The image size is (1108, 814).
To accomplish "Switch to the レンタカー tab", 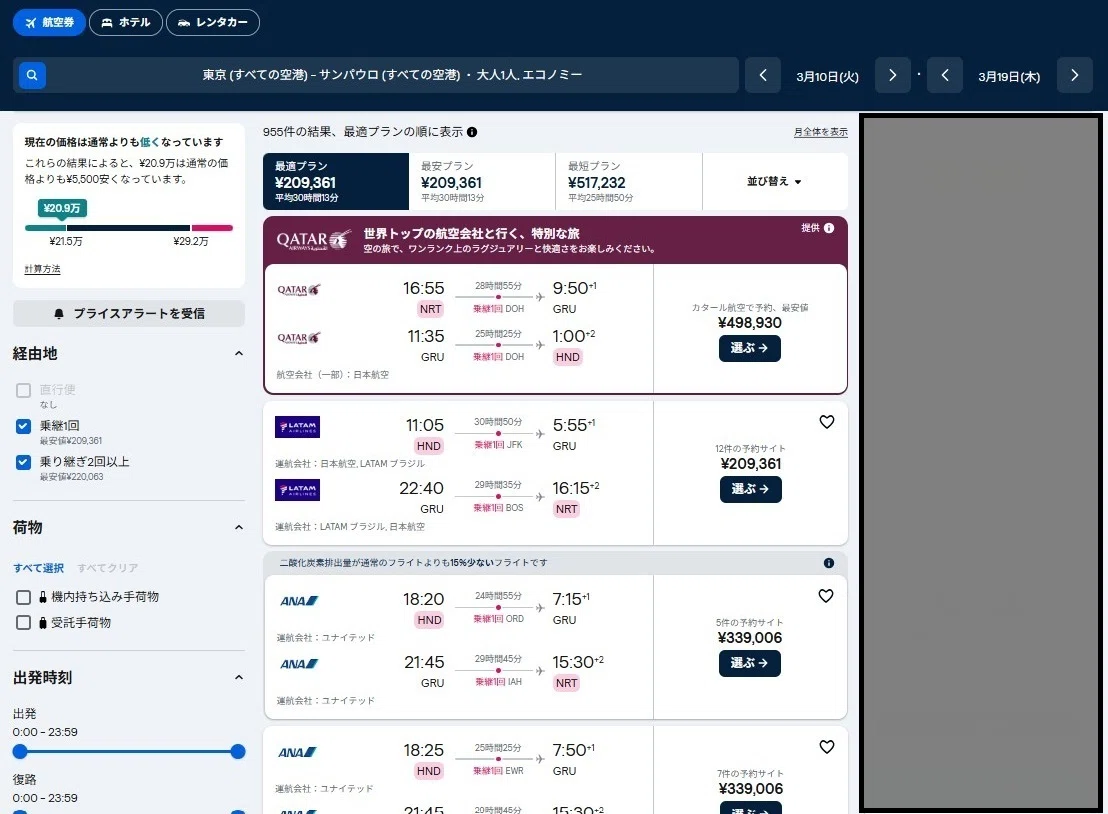I will (213, 23).
